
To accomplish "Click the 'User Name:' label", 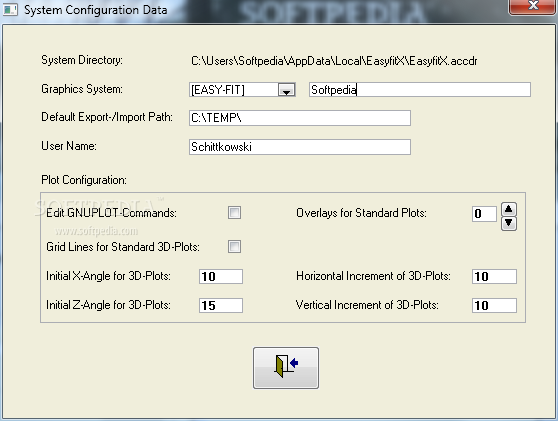I will coord(69,146).
